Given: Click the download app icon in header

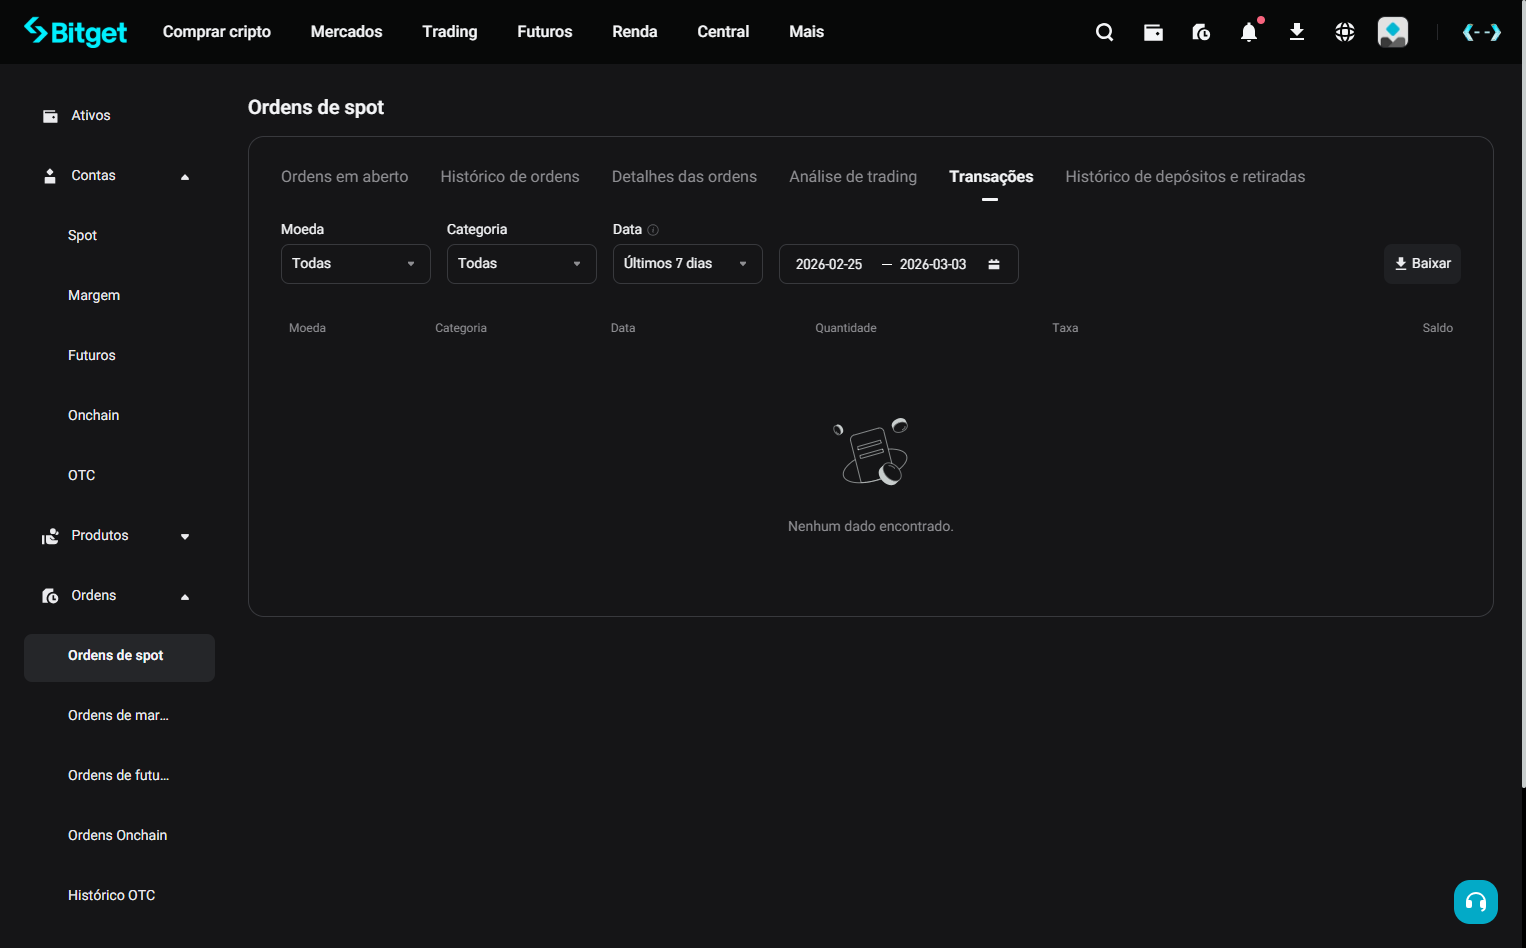Looking at the screenshot, I should 1297,32.
